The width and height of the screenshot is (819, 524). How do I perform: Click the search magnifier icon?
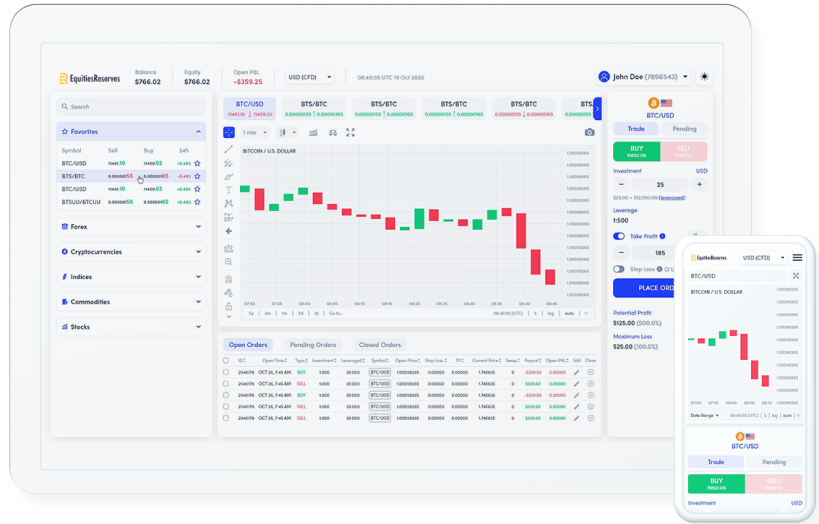coord(65,107)
